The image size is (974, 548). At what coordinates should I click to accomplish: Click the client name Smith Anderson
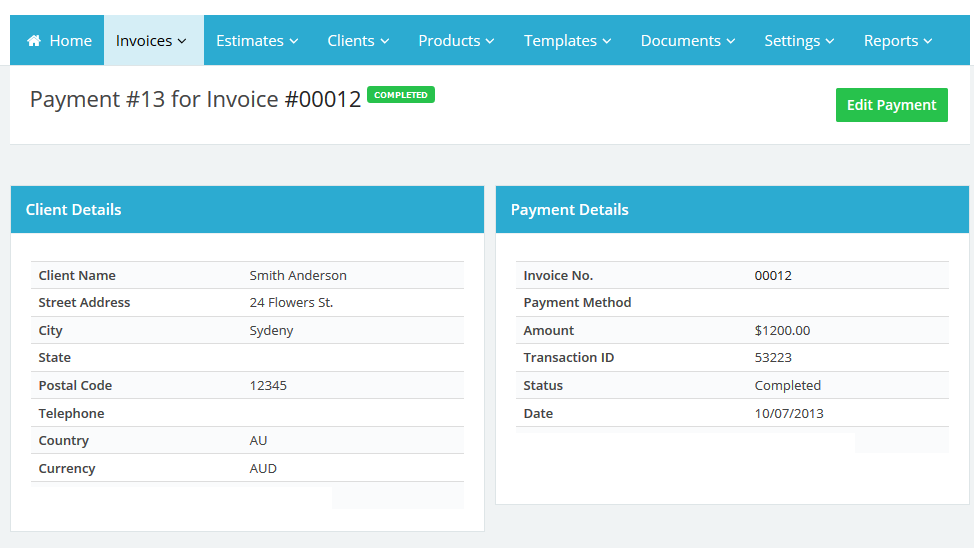[x=298, y=276]
